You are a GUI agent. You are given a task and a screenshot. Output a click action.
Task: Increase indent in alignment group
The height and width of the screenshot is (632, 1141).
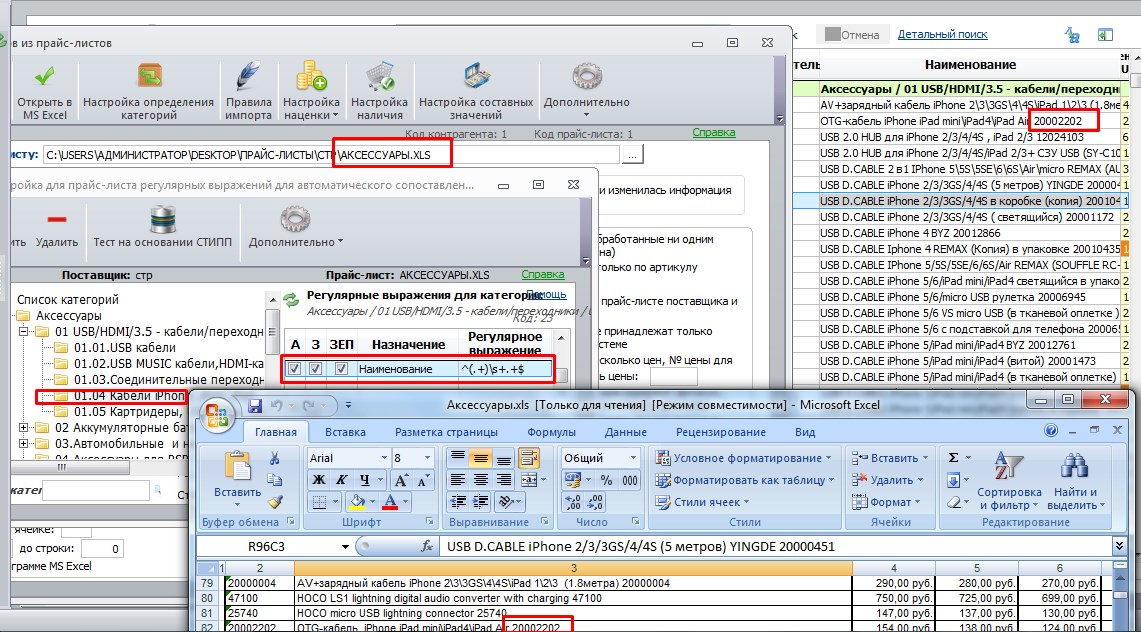480,502
